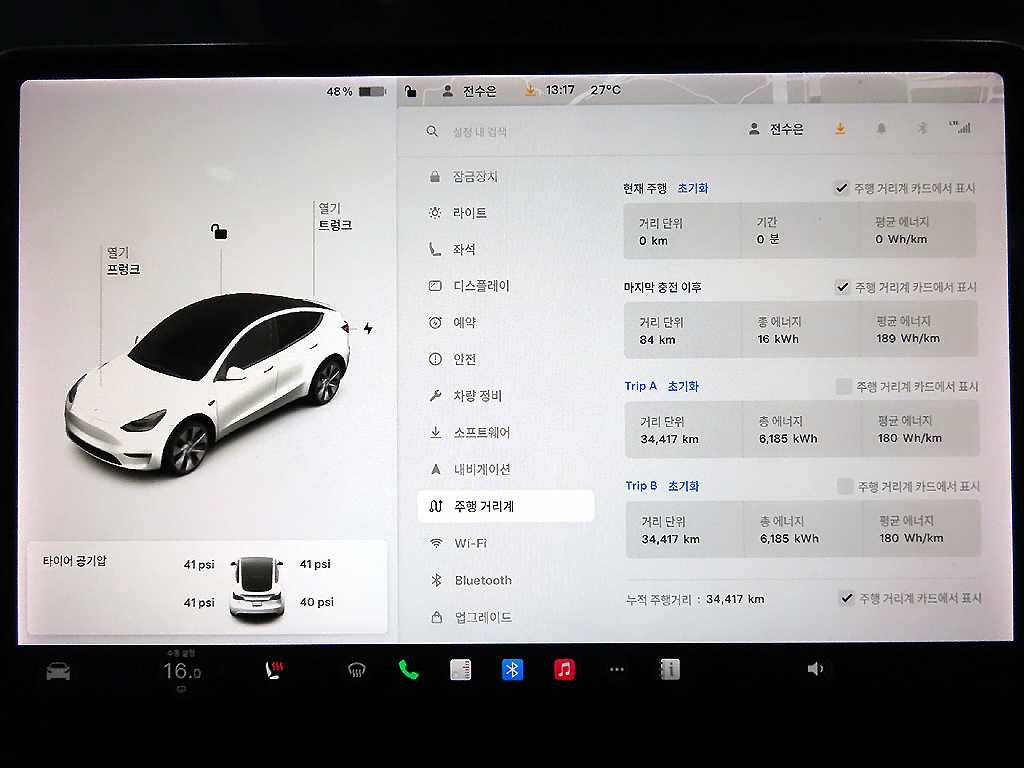
Task: Tap the battery level indicator
Action: coord(356,91)
